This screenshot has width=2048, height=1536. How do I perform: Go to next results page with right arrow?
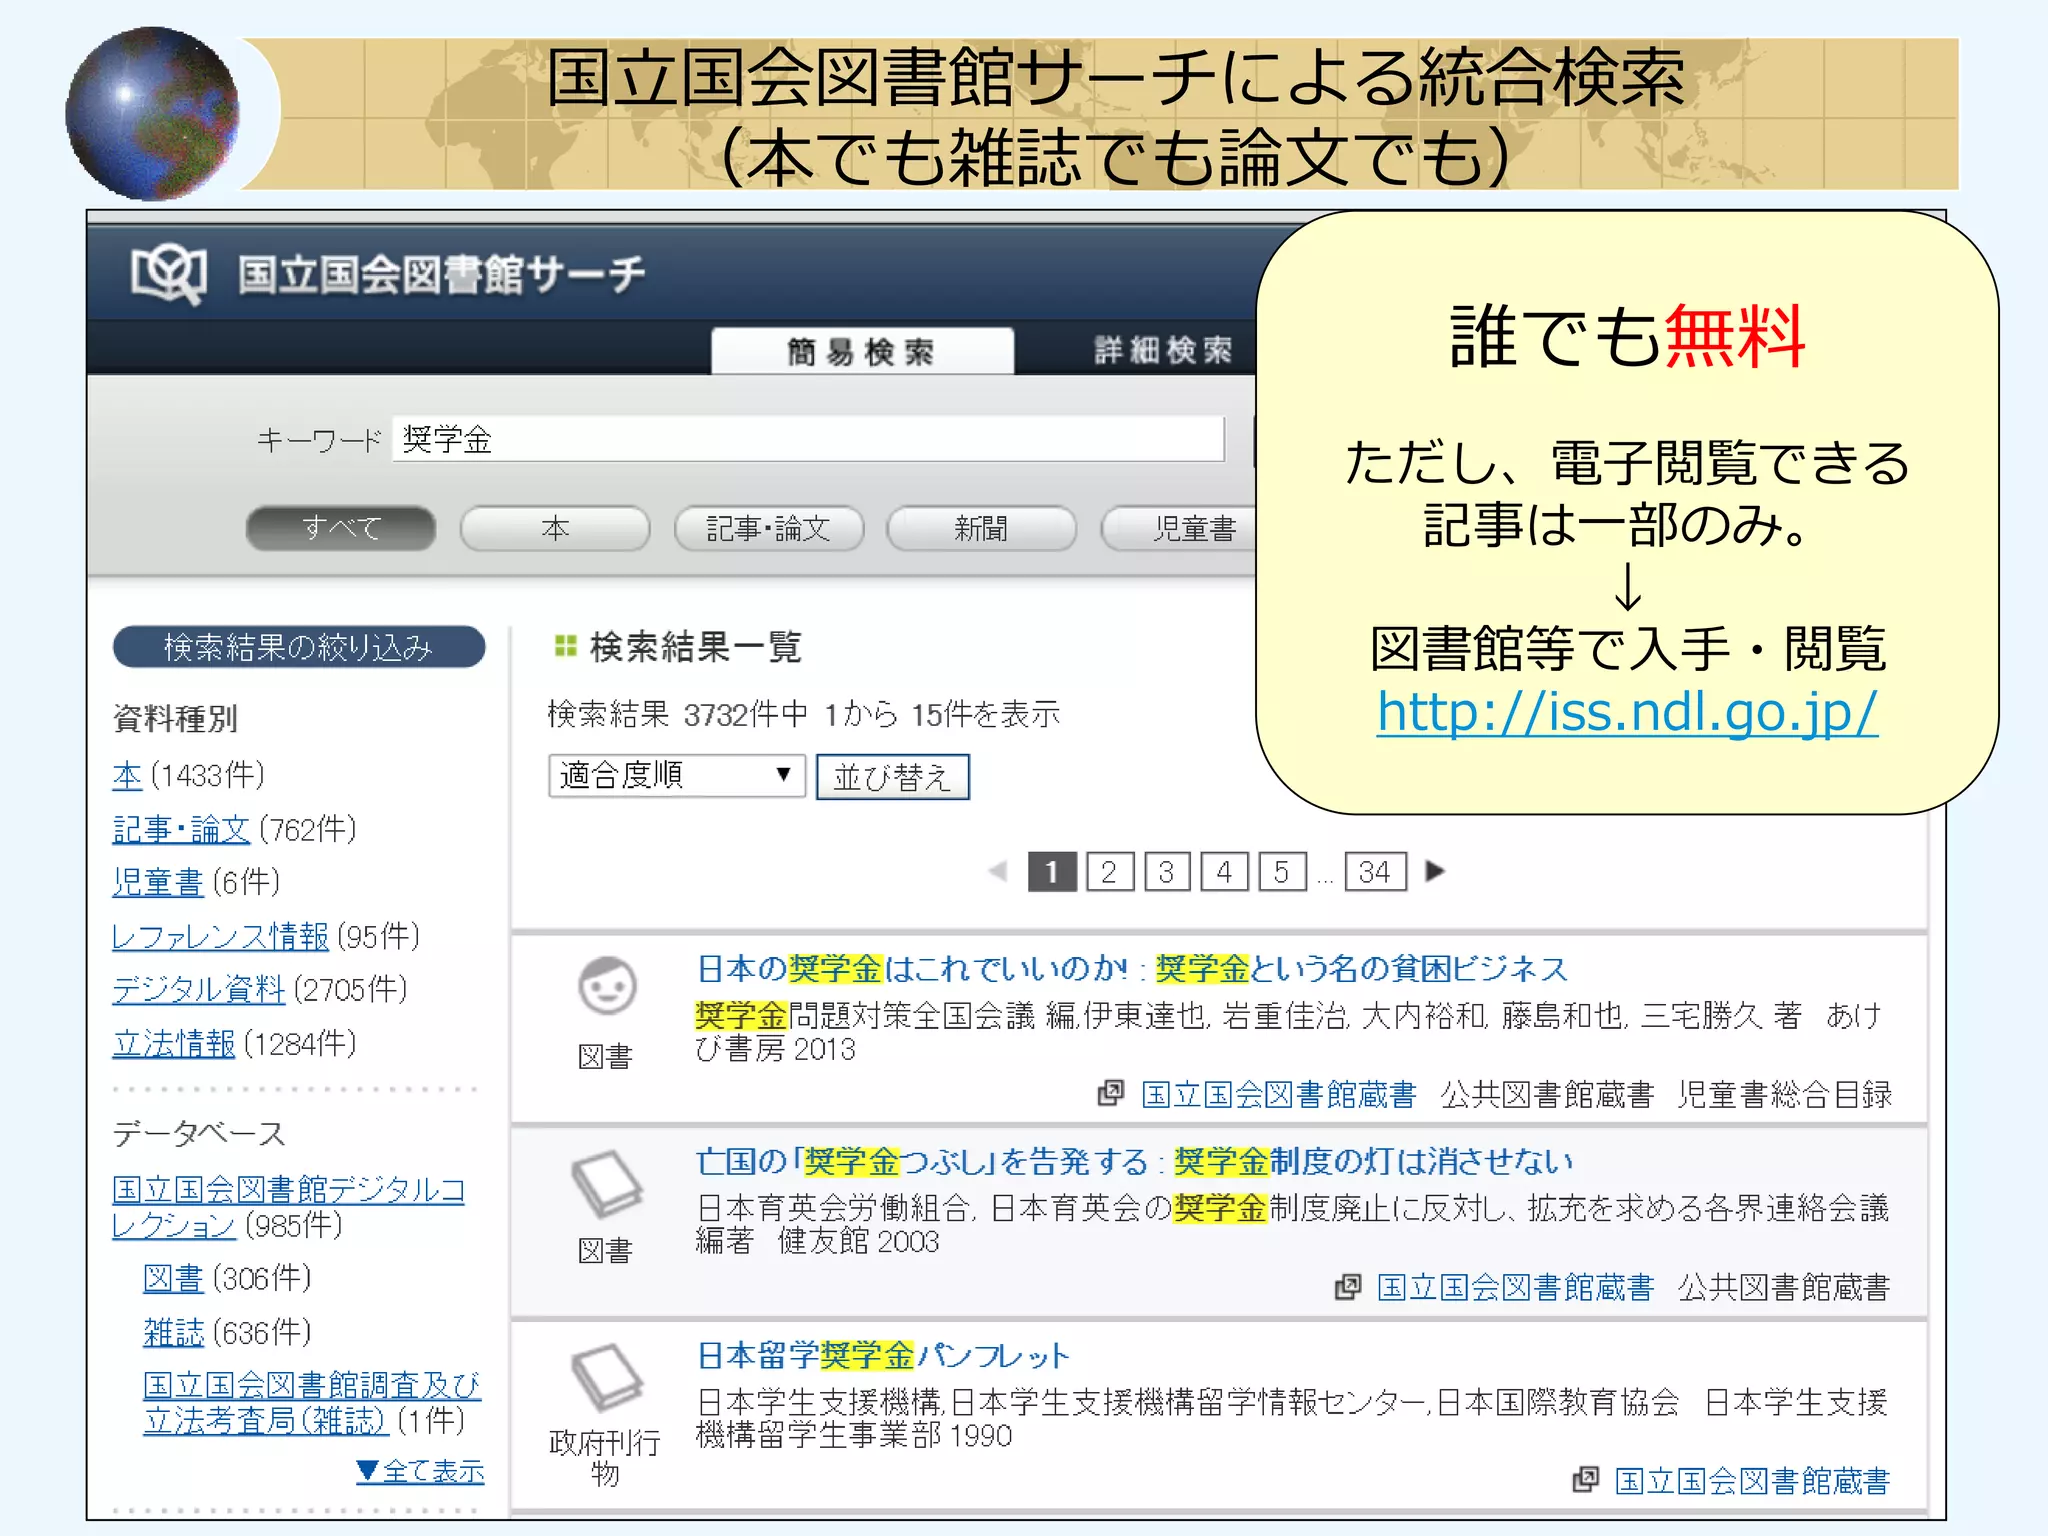[1435, 871]
